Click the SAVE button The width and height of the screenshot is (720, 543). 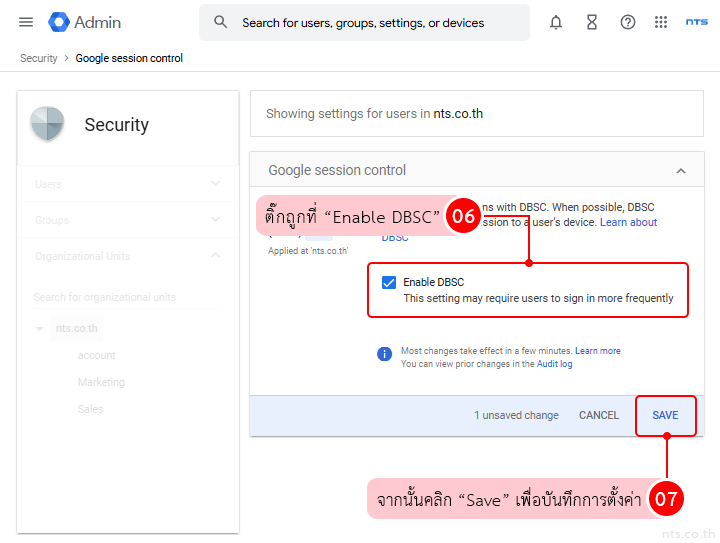coord(665,415)
